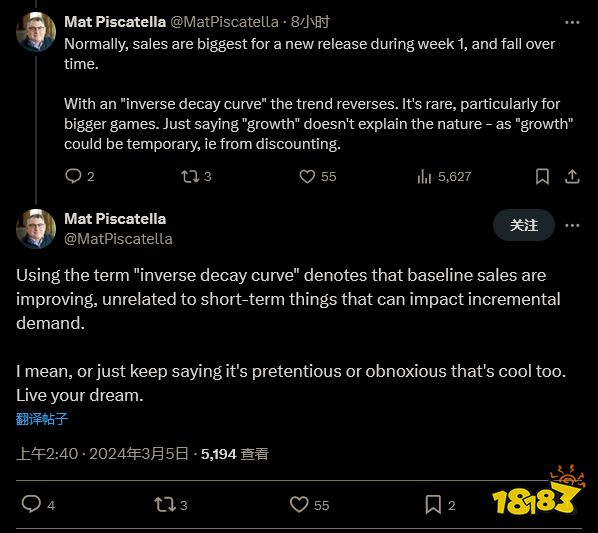The width and height of the screenshot is (598, 533).
Task: Retweet the first tweet about decay curve
Action: (196, 177)
